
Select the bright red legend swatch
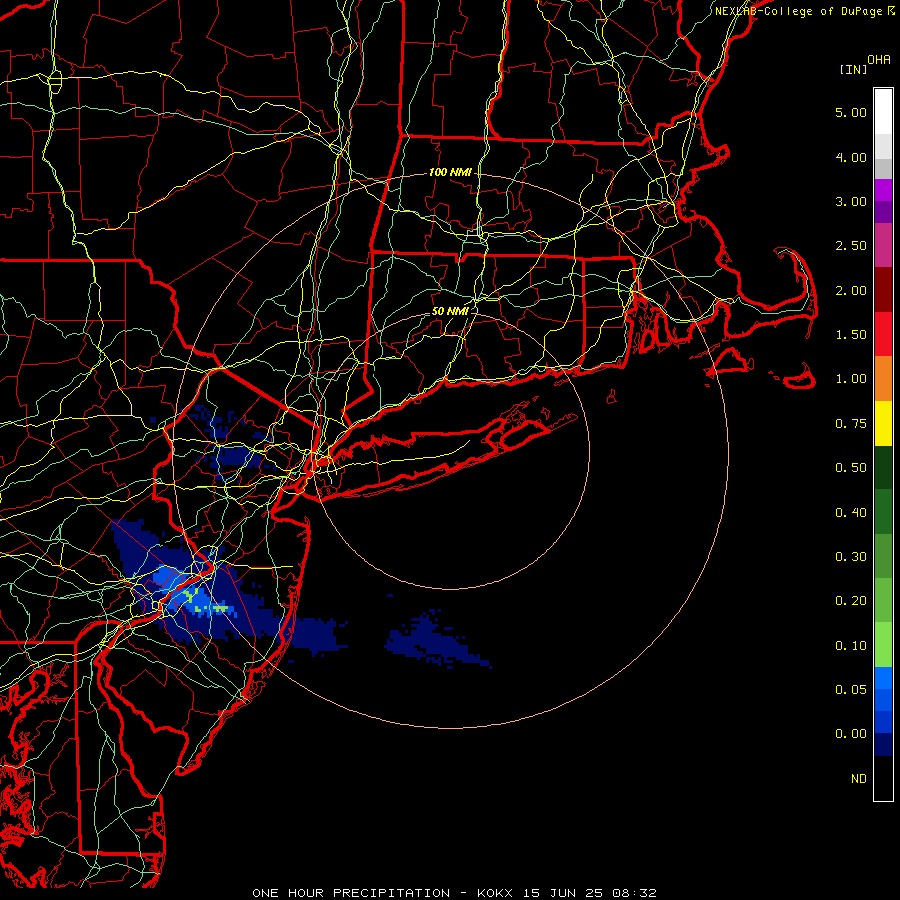(883, 334)
